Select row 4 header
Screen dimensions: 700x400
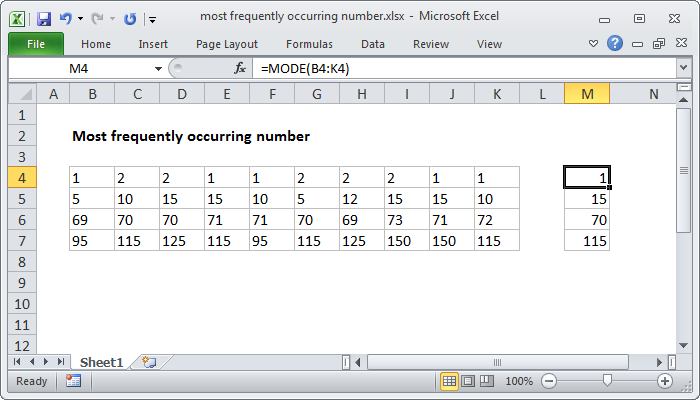pyautogui.click(x=22, y=178)
